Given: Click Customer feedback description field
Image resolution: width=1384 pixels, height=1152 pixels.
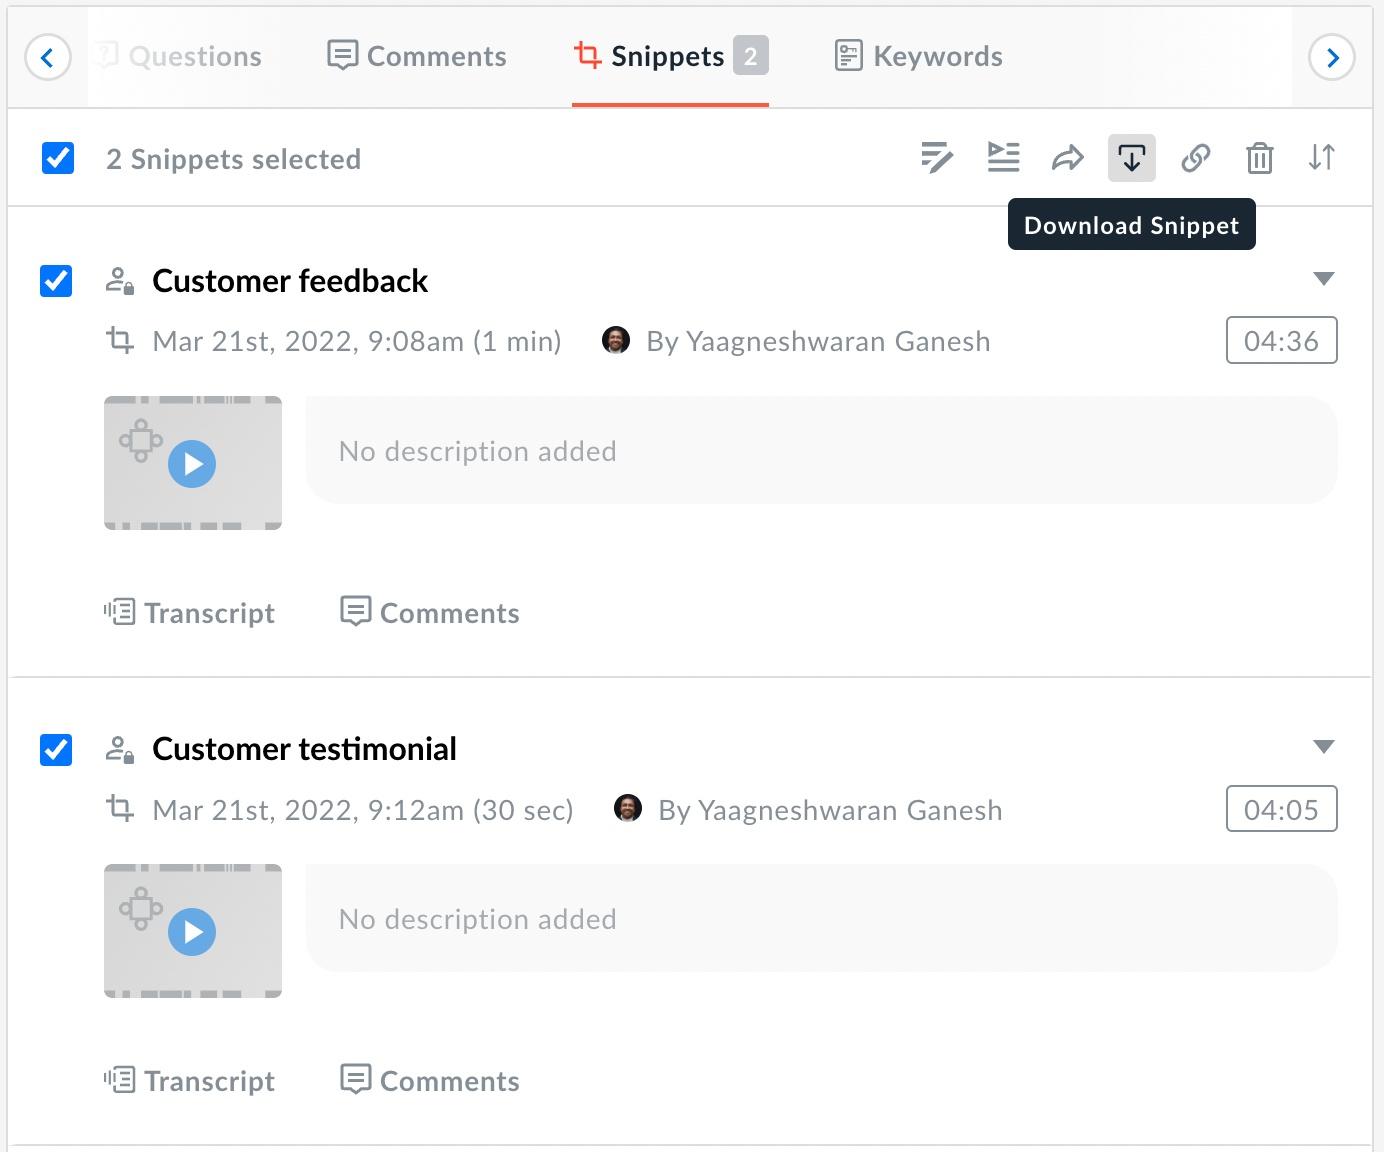Looking at the screenshot, I should 821,450.
